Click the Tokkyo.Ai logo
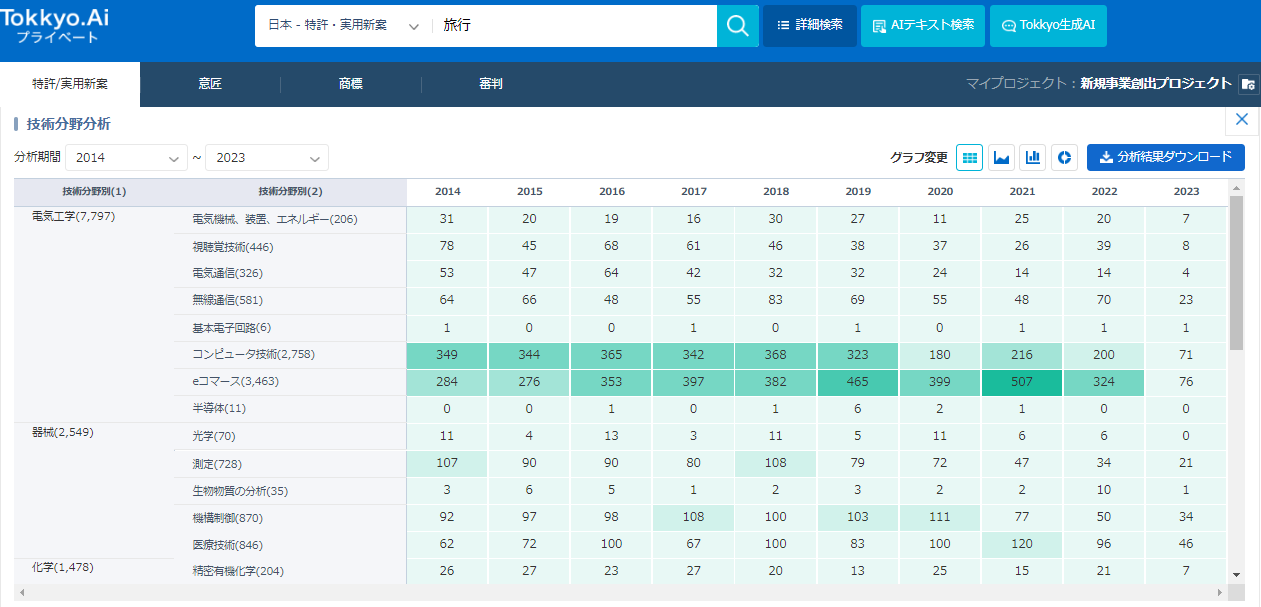The width and height of the screenshot is (1261, 607). [58, 24]
